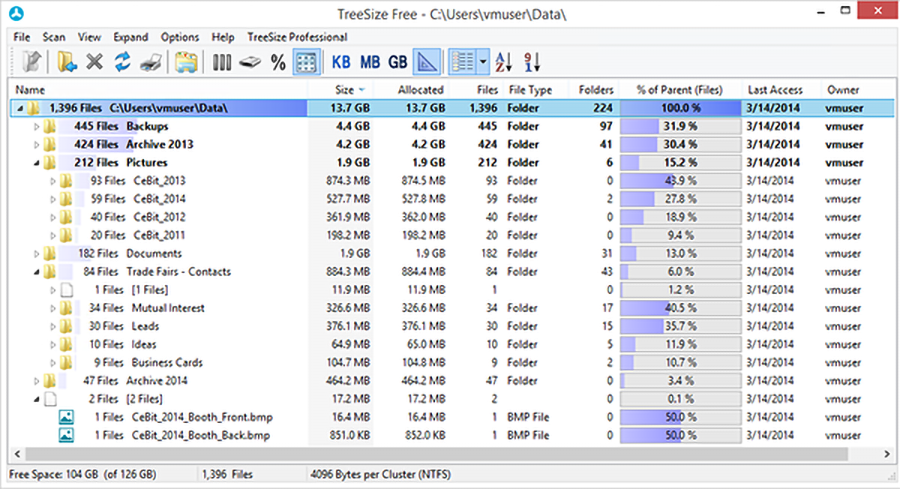
Task: Collapse the Pictures folder
Action: tap(37, 163)
